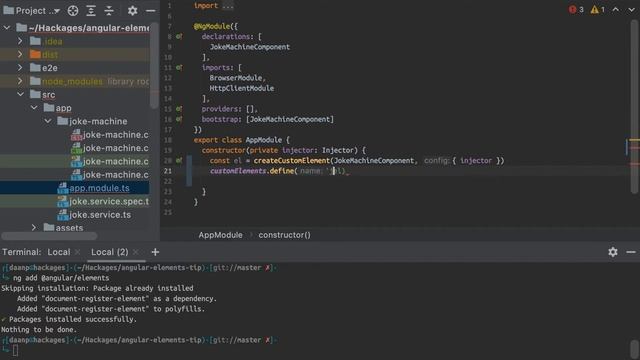Expand the folded import statement
This screenshot has width=640, height=360.
click(227, 6)
